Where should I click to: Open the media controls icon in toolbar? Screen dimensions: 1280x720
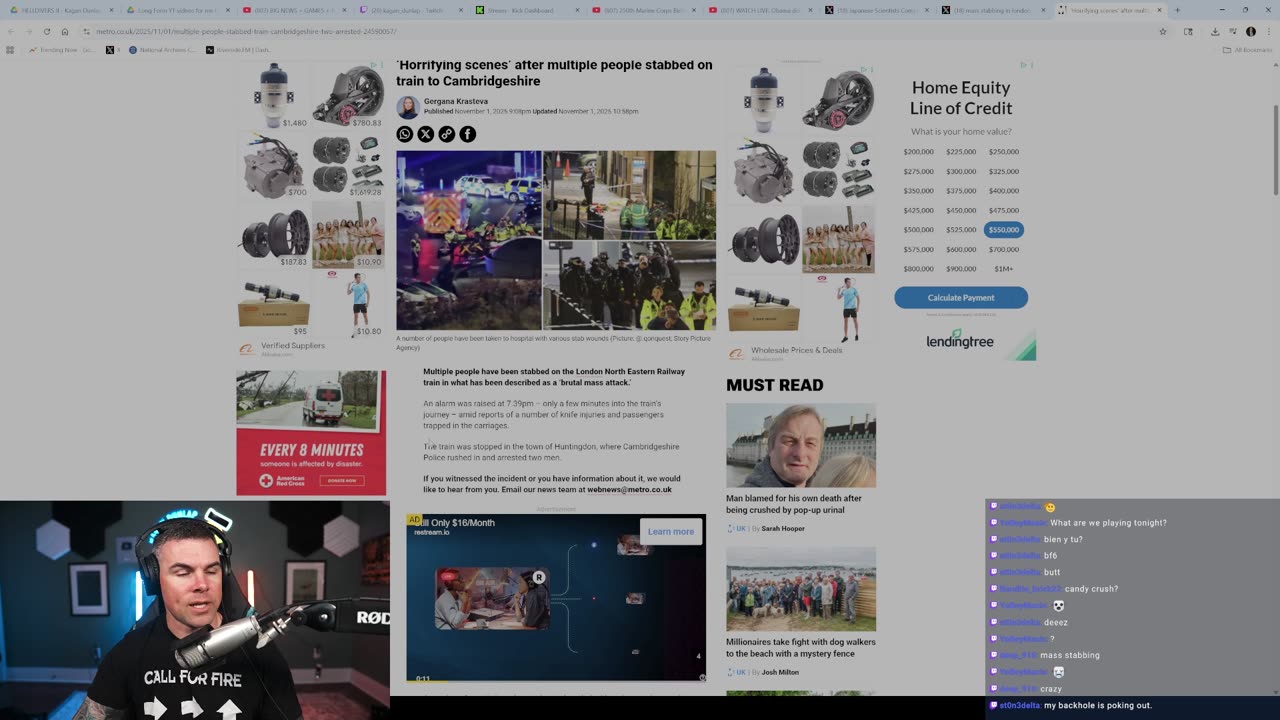(1232, 31)
